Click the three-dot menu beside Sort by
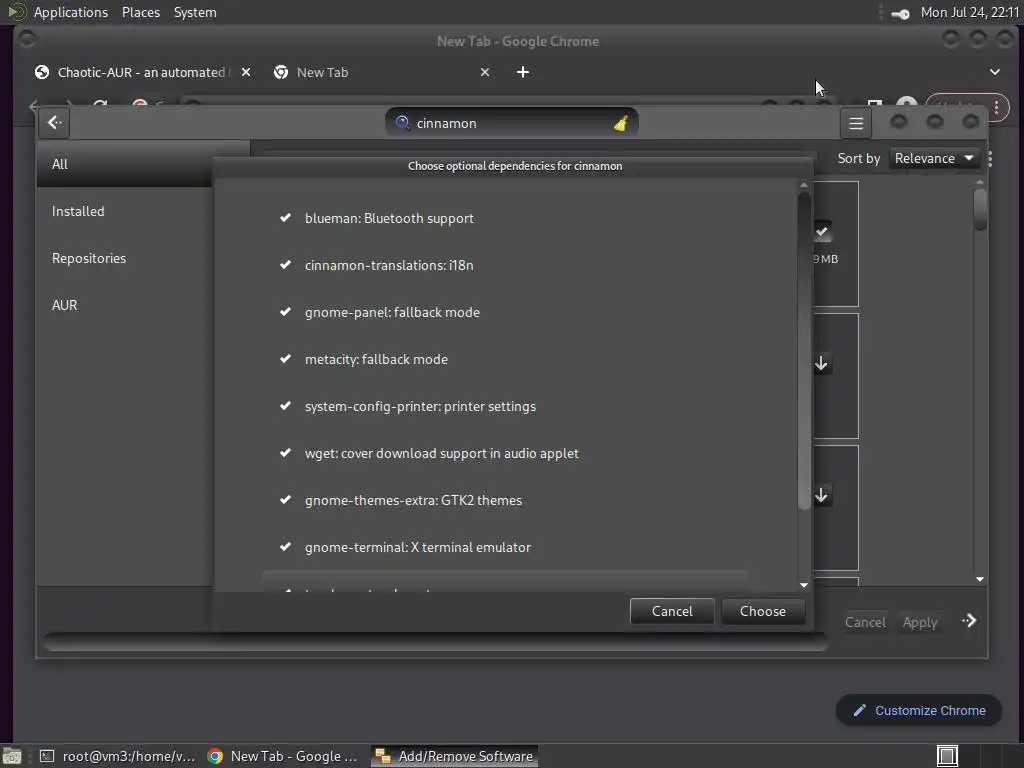Viewport: 1024px width, 768px height. tap(991, 159)
